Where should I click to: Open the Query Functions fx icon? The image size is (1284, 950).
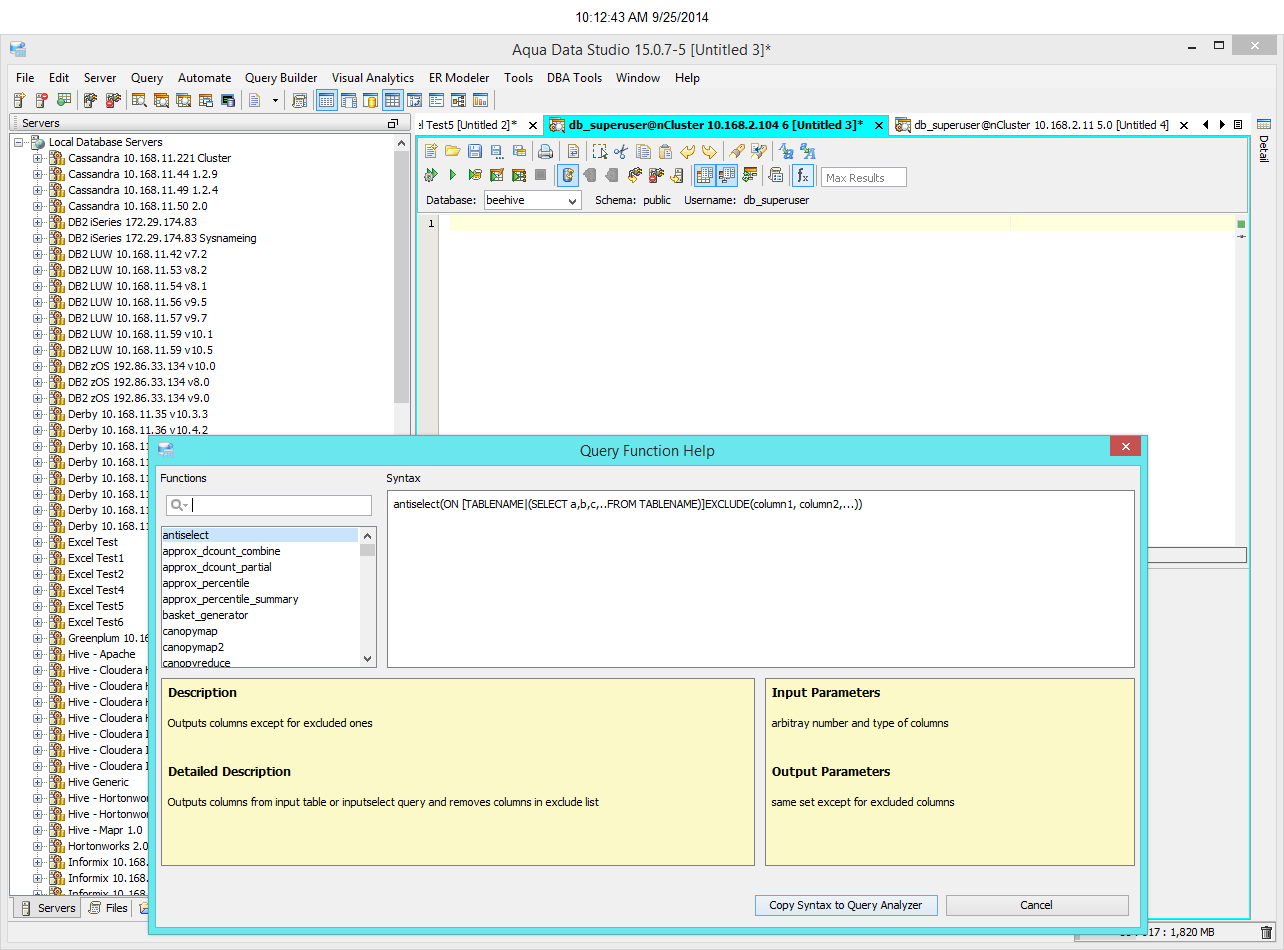tap(802, 176)
